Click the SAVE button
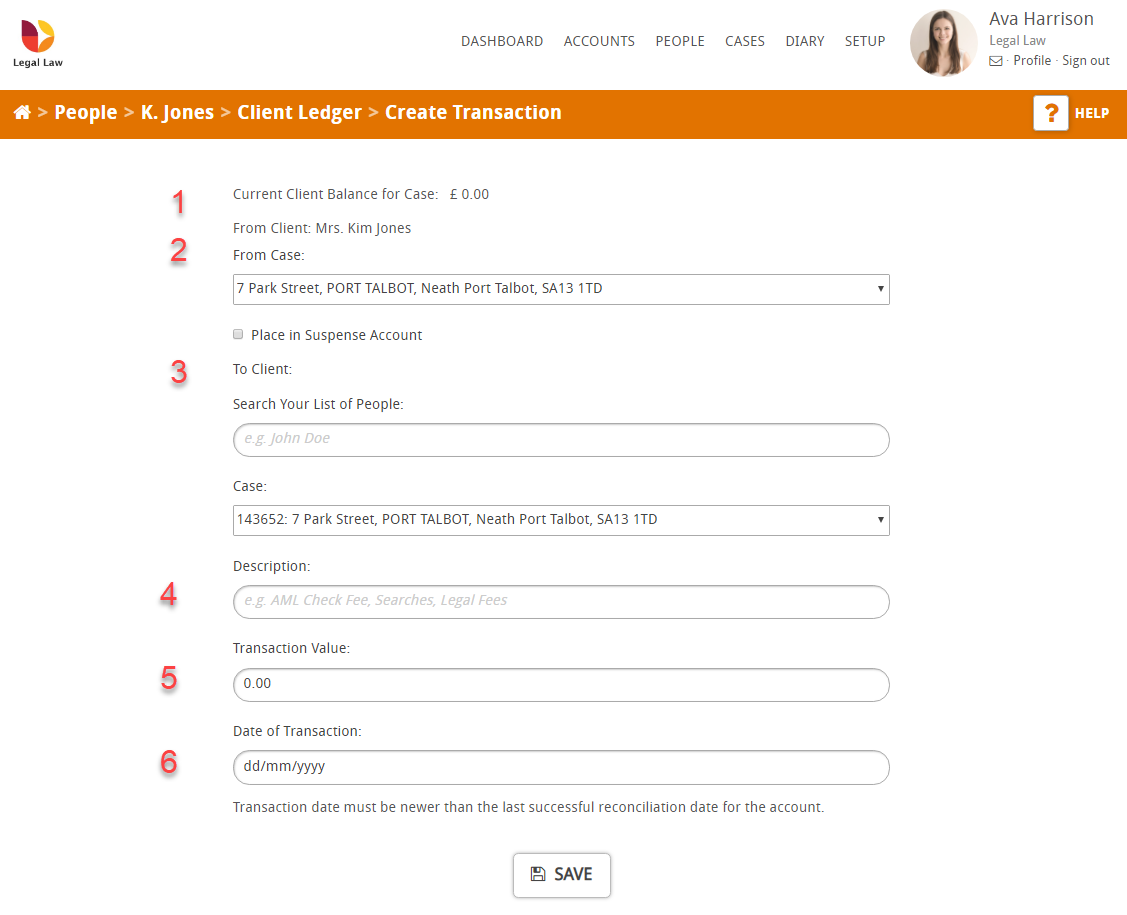 561,874
